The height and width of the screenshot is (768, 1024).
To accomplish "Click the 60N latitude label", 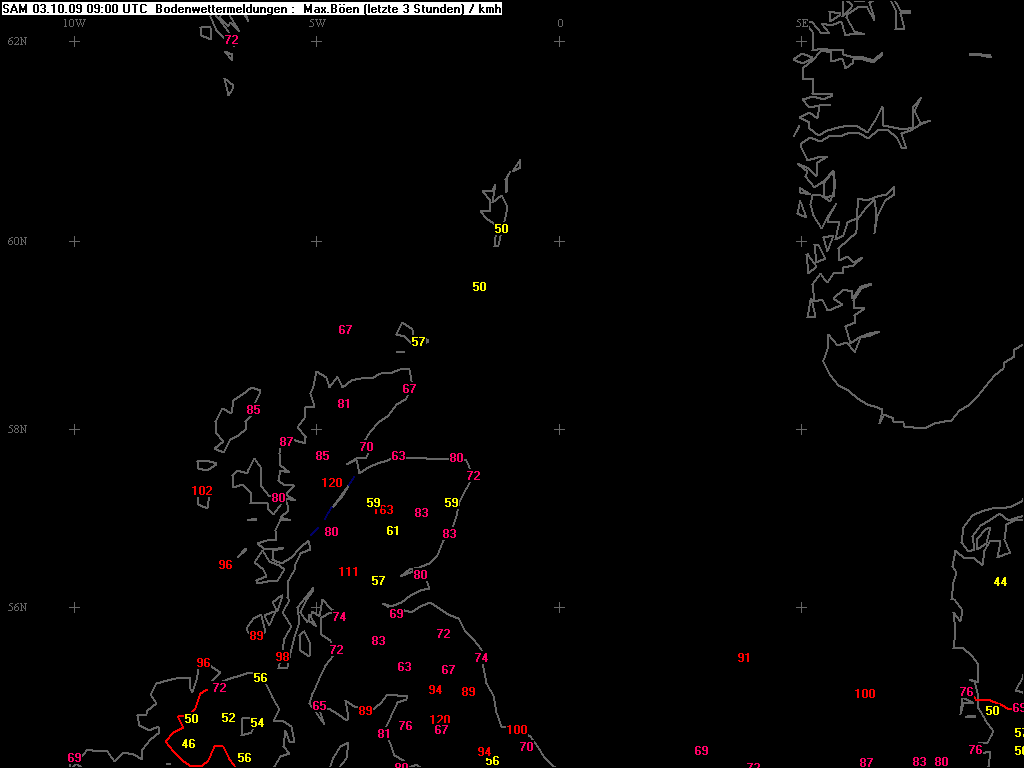I will pyautogui.click(x=17, y=241).
